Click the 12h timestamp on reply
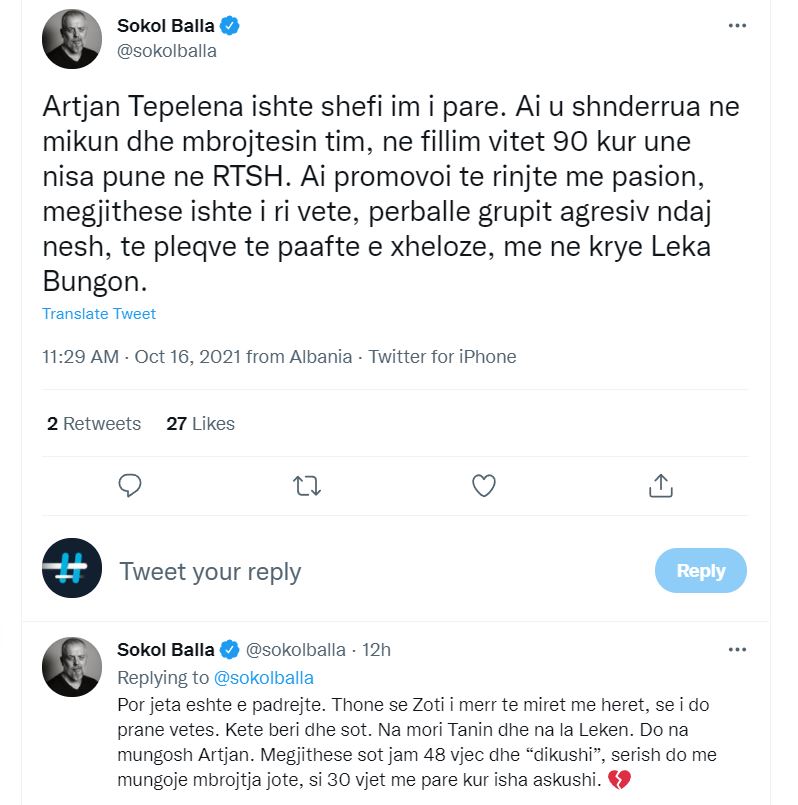This screenshot has height=805, width=798. [x=377, y=650]
